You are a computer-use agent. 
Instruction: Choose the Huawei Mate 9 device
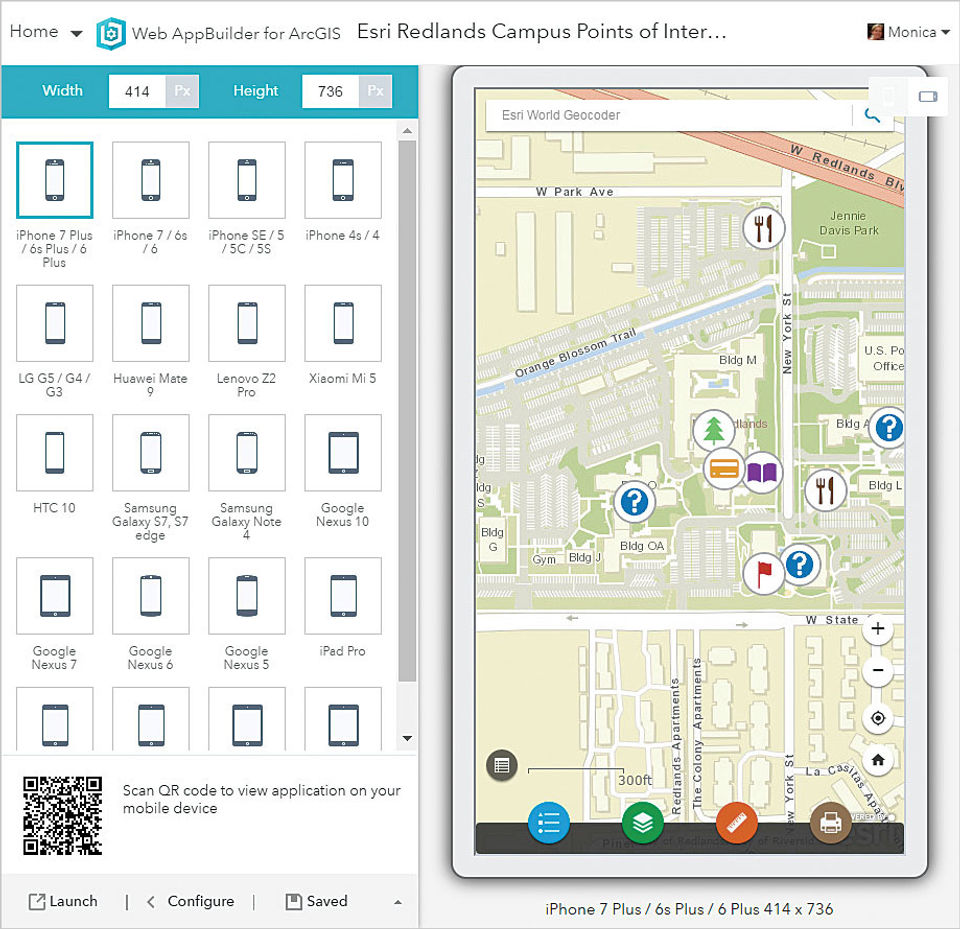coord(151,323)
